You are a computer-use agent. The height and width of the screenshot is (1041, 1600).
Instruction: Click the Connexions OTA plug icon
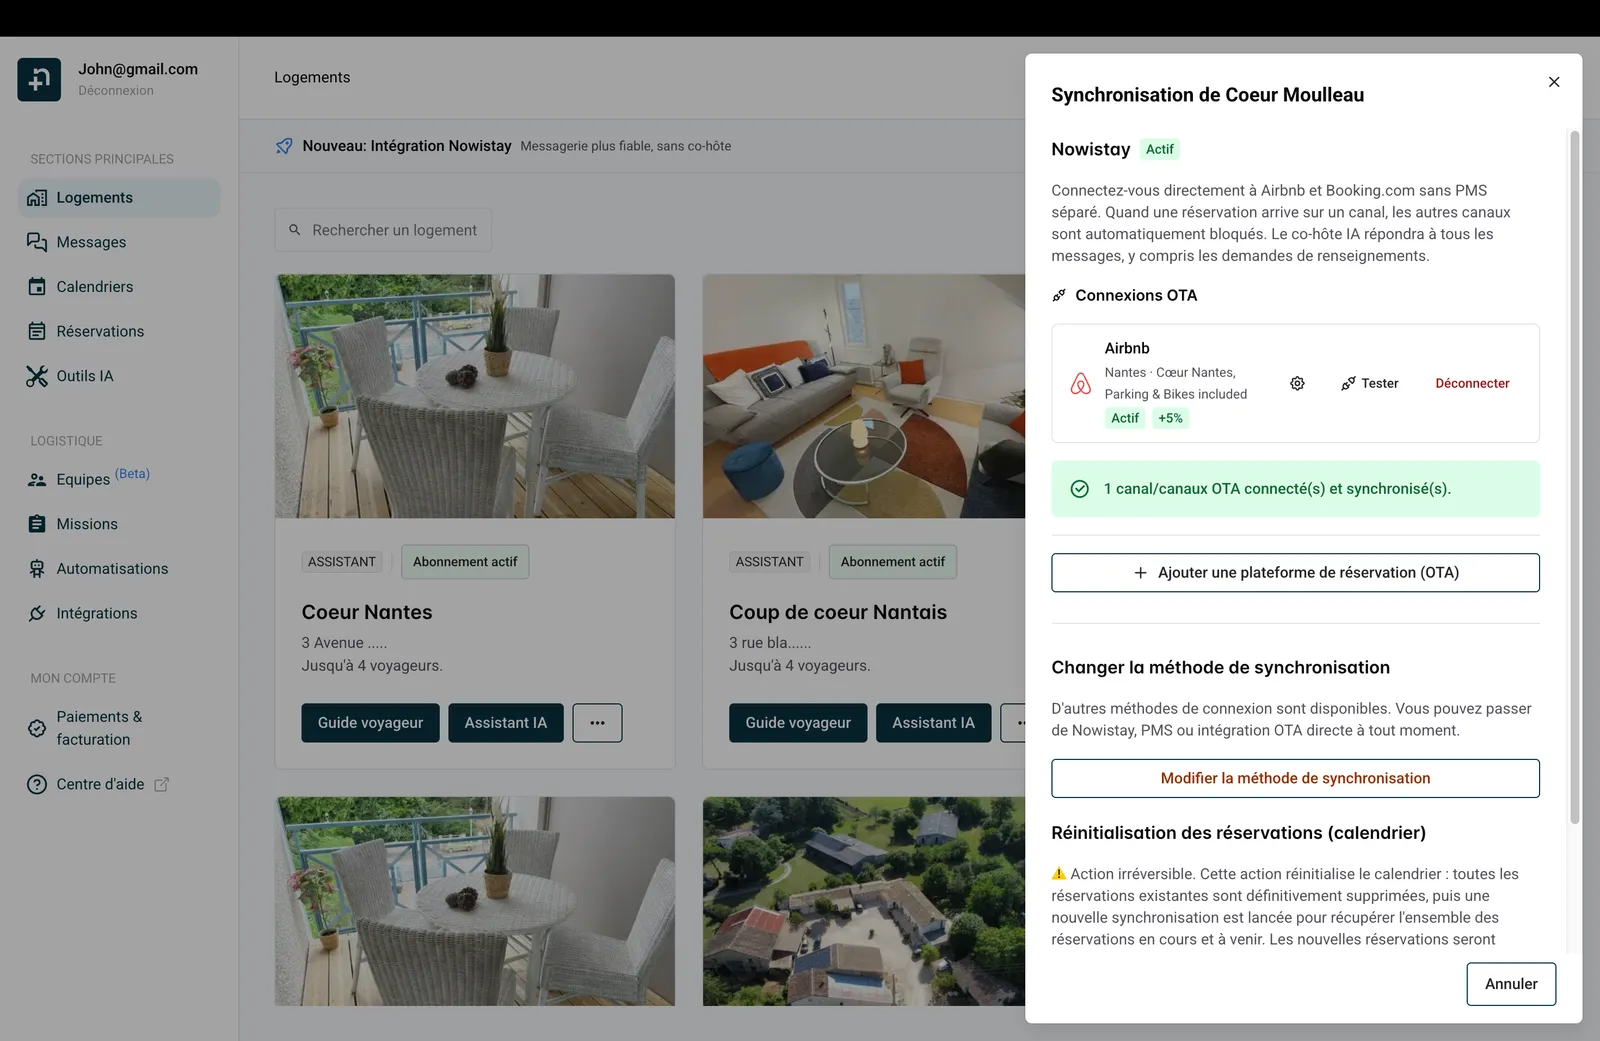point(1059,296)
